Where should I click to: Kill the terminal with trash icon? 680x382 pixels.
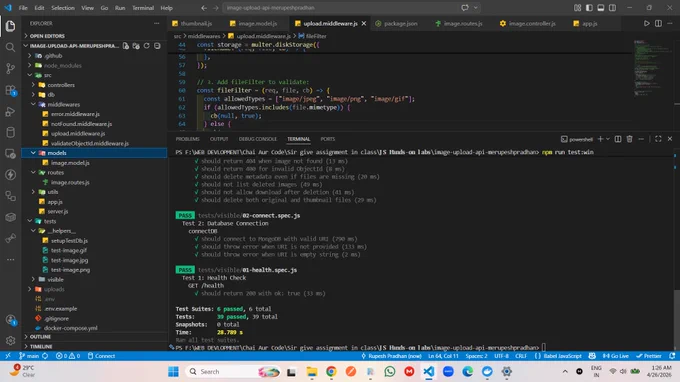pyautogui.click(x=630, y=139)
